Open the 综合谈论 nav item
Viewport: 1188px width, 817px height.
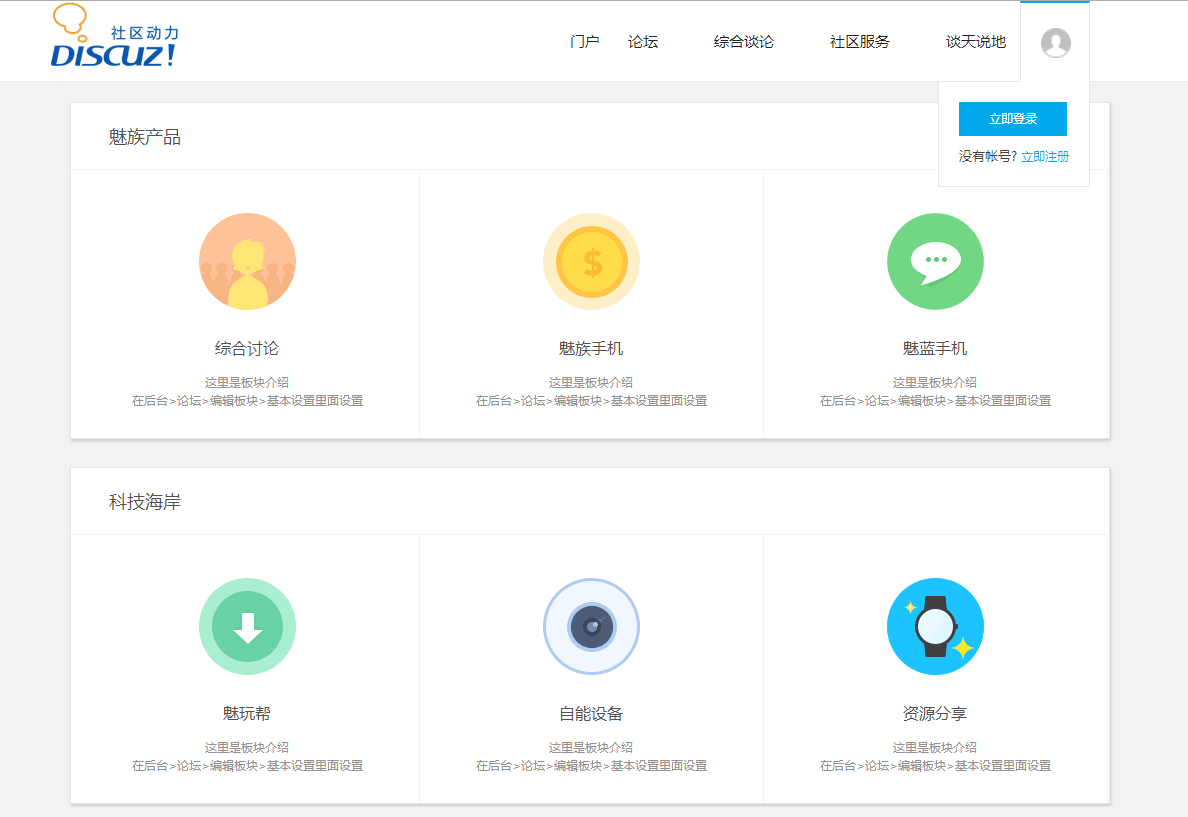pyautogui.click(x=743, y=42)
